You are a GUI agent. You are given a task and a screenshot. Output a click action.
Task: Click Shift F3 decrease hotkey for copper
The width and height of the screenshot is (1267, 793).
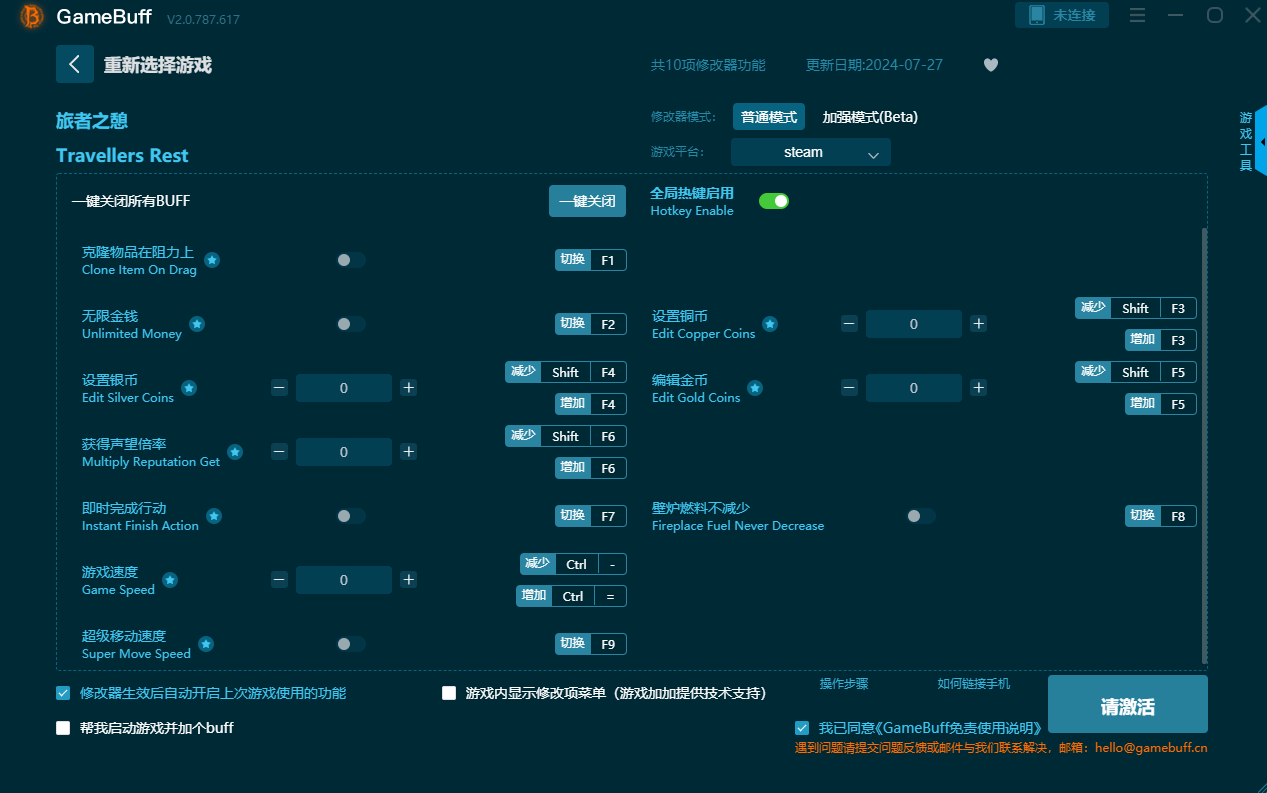1136,308
